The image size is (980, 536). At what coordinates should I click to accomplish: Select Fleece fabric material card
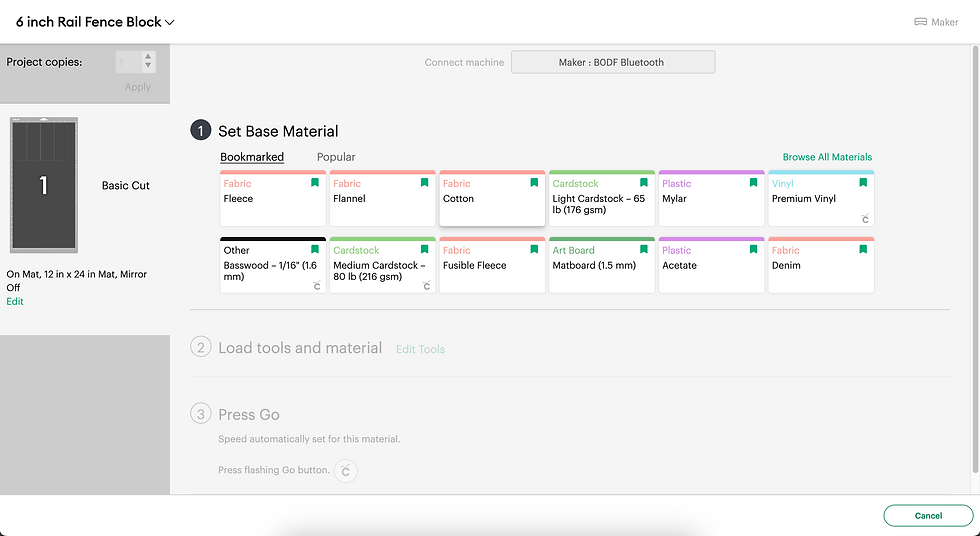272,198
